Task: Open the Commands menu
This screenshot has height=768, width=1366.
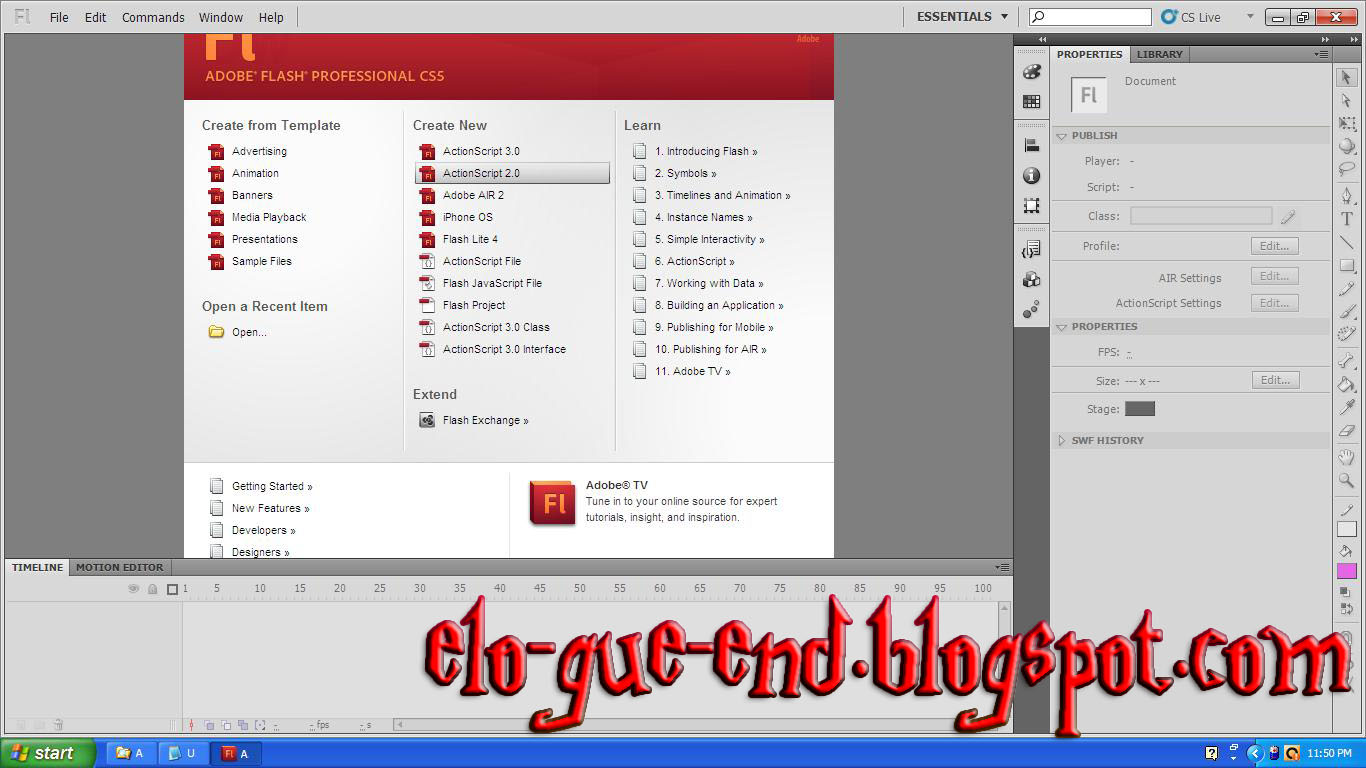Action: point(153,17)
